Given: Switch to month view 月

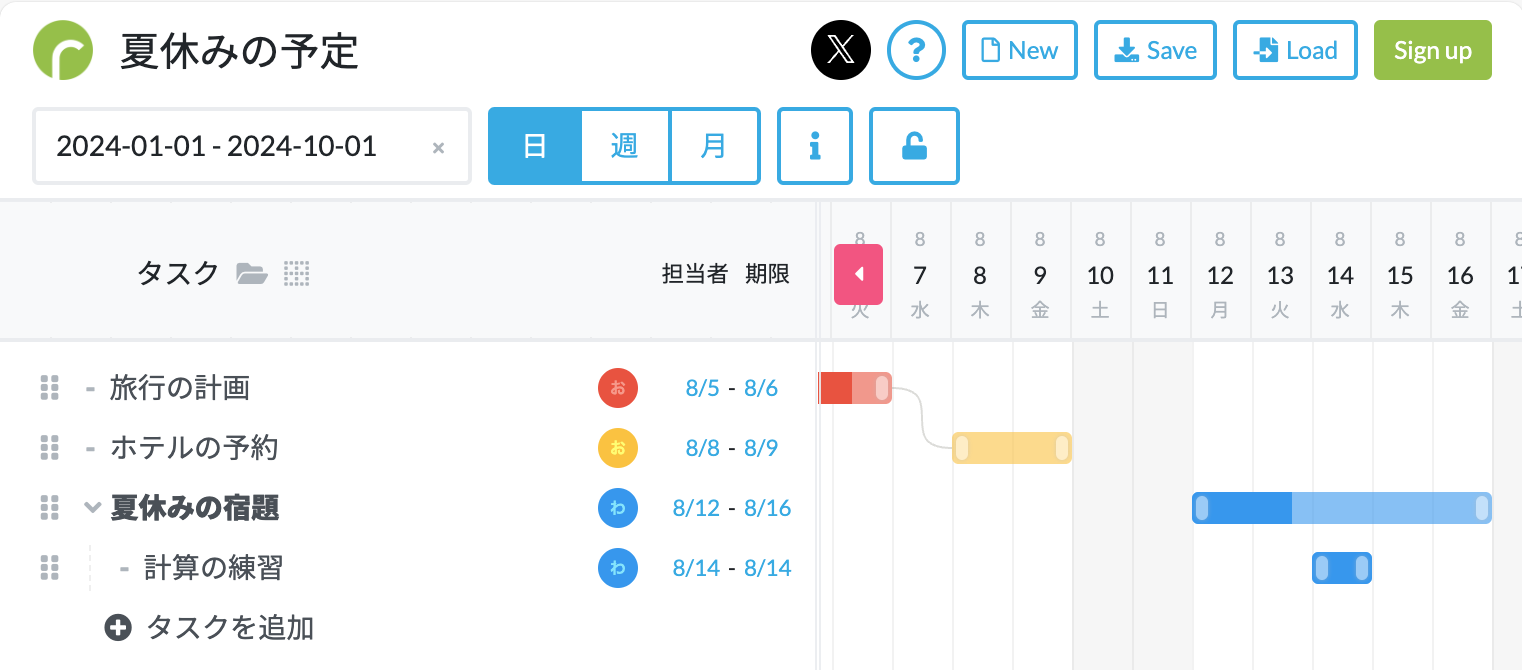Looking at the screenshot, I should coord(714,146).
